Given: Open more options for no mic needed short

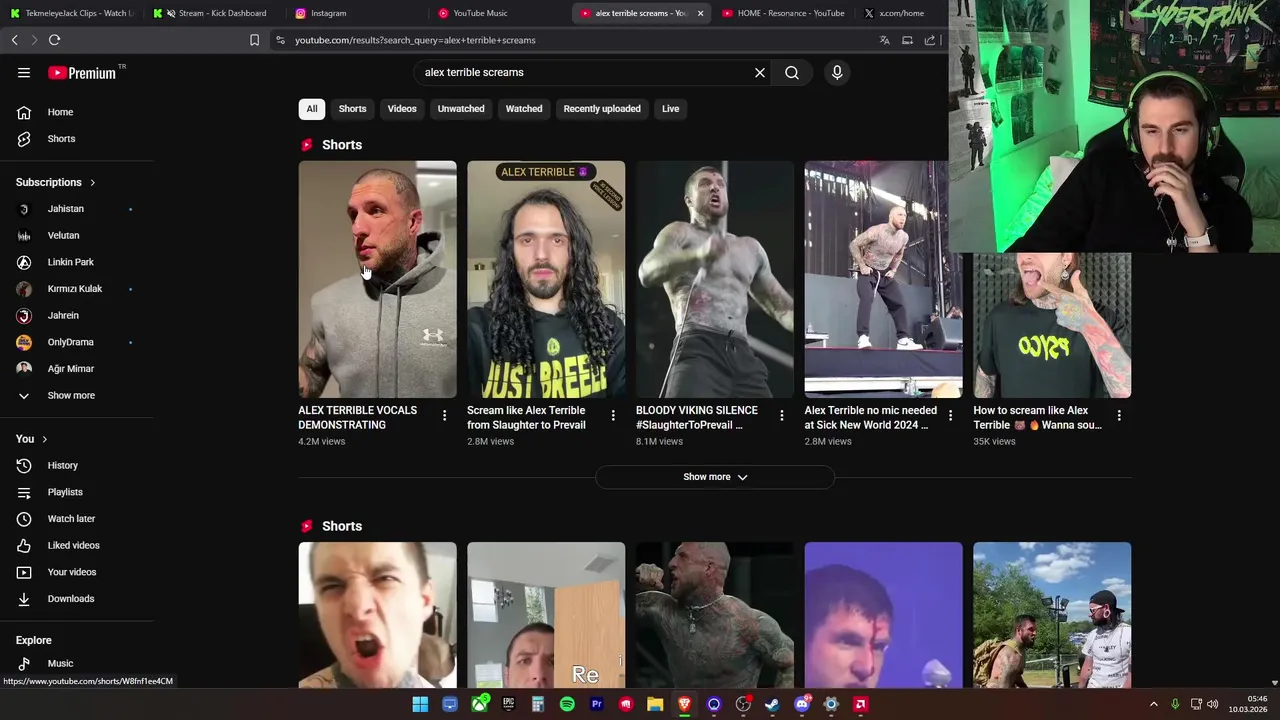Looking at the screenshot, I should click(951, 415).
